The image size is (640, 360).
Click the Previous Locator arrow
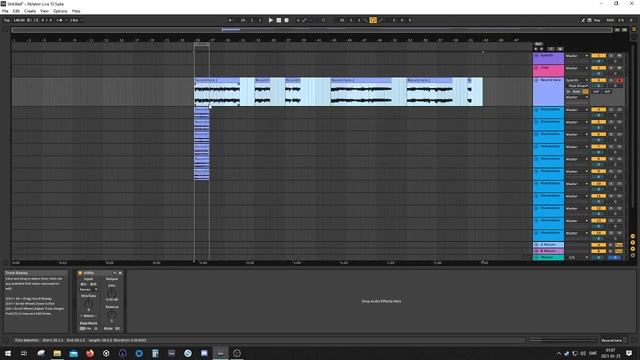pyautogui.click(x=536, y=49)
